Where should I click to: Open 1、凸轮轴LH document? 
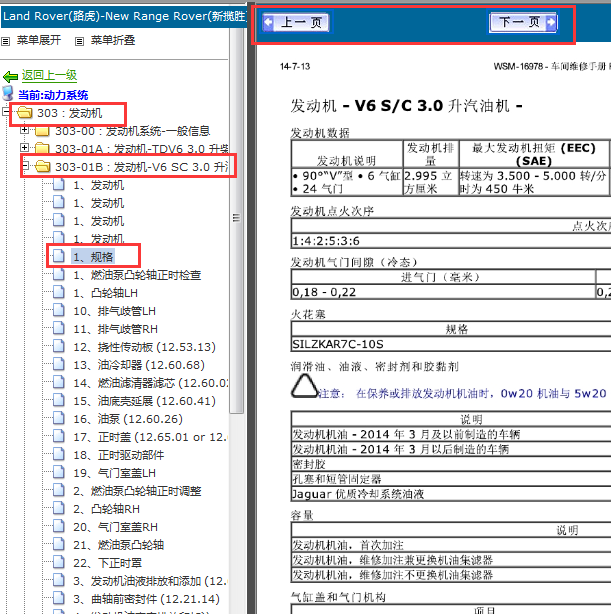(x=105, y=293)
